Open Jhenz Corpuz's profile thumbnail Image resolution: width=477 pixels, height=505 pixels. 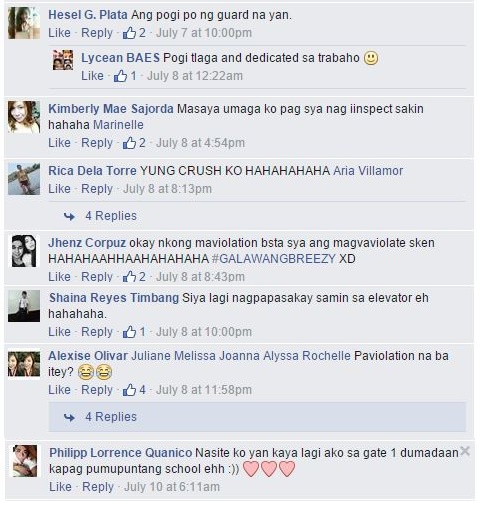tap(24, 251)
